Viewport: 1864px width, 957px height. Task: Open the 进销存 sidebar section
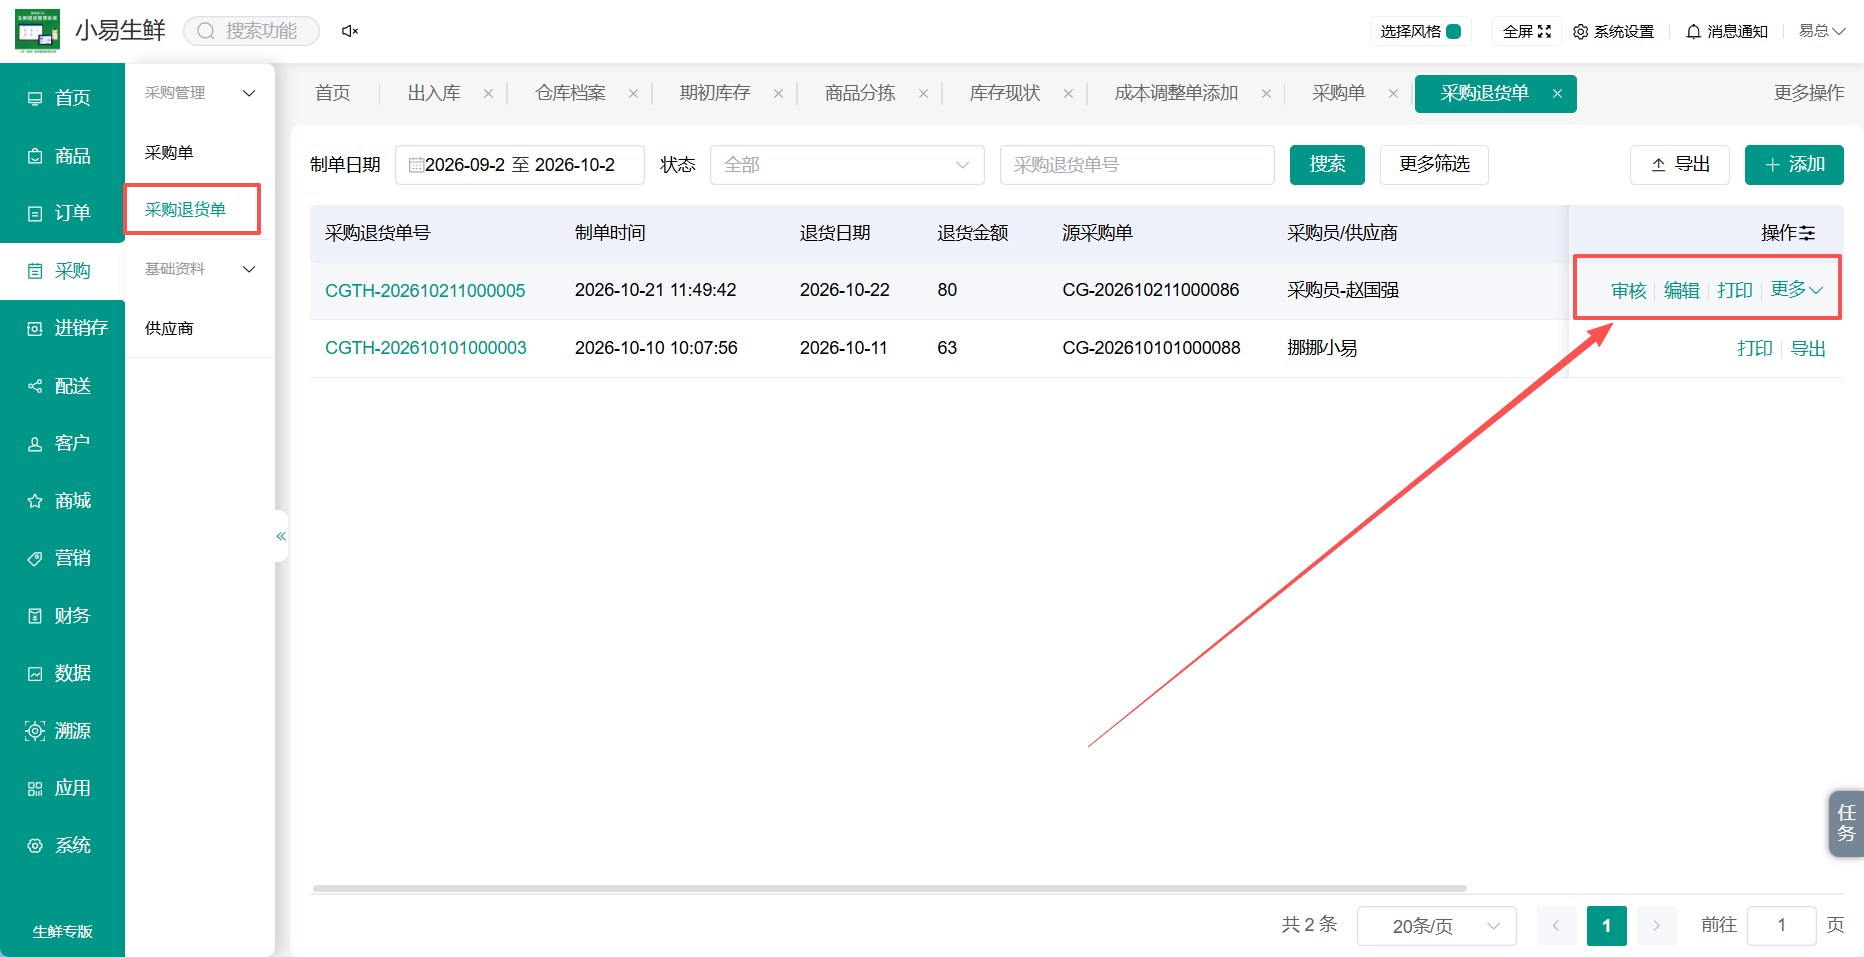62,328
